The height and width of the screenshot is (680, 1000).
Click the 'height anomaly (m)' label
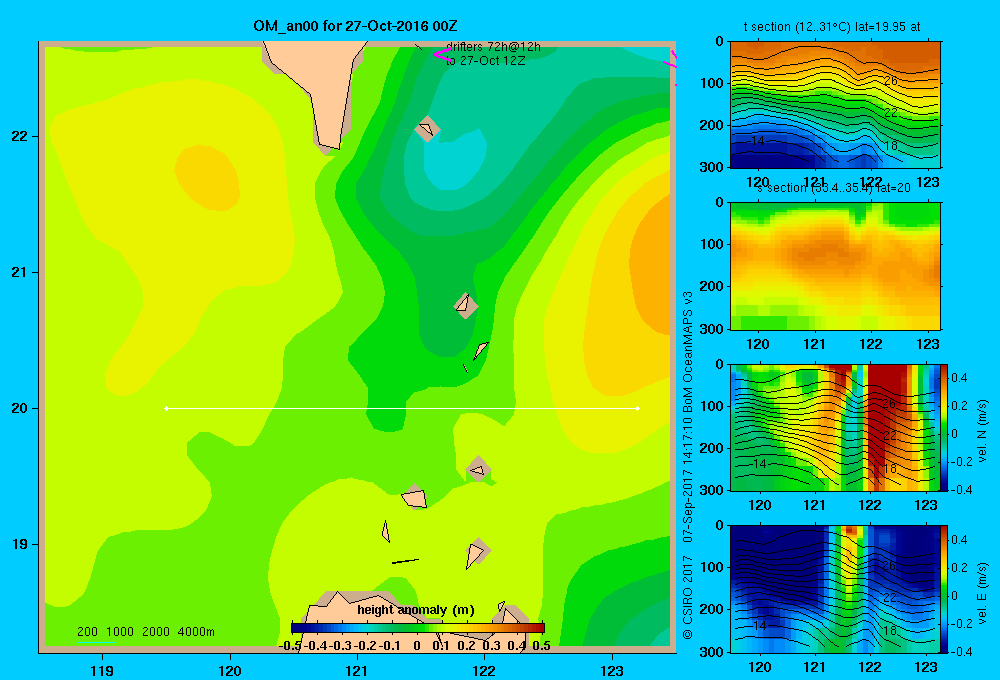coord(416,610)
